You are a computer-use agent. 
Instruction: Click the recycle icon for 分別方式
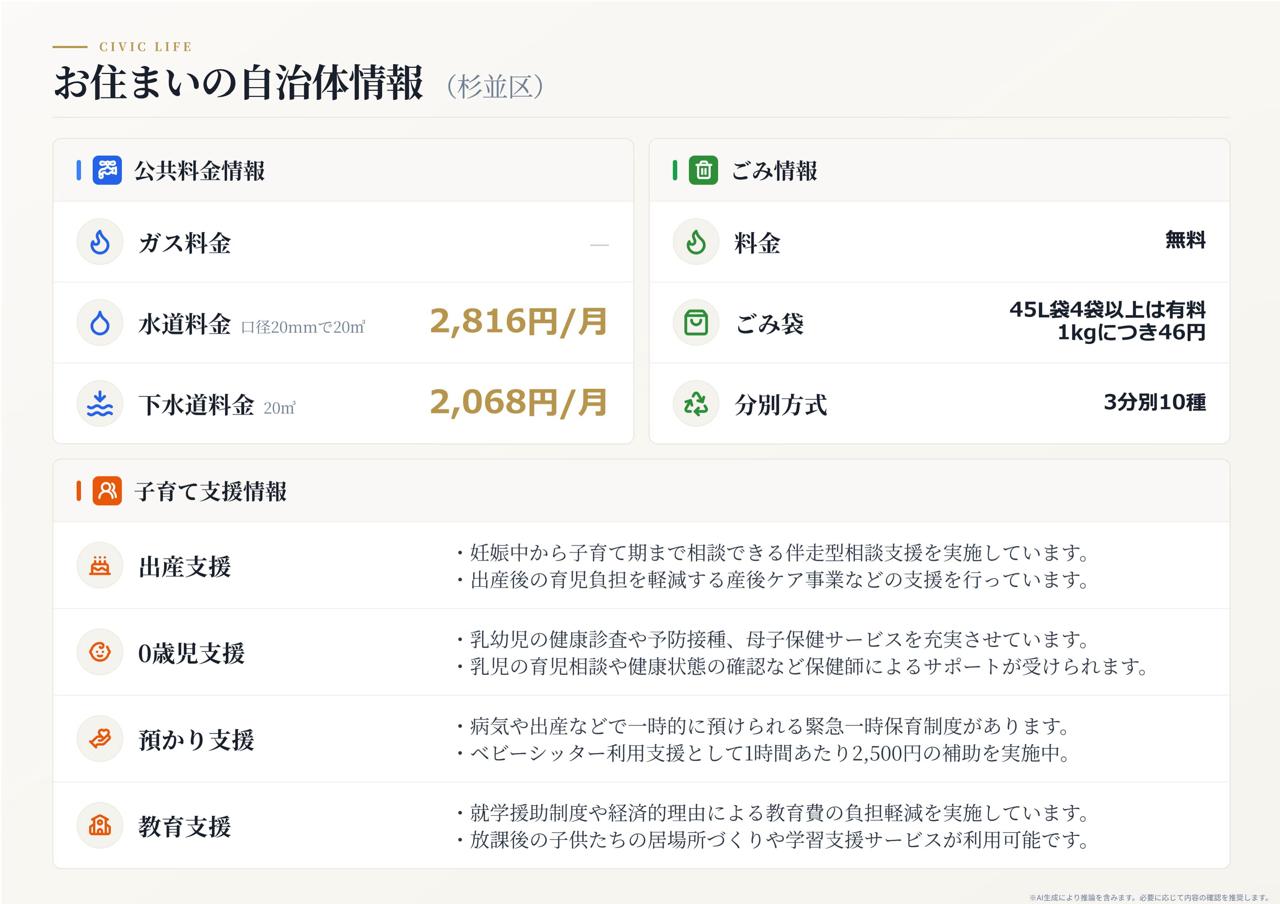pyautogui.click(x=696, y=404)
